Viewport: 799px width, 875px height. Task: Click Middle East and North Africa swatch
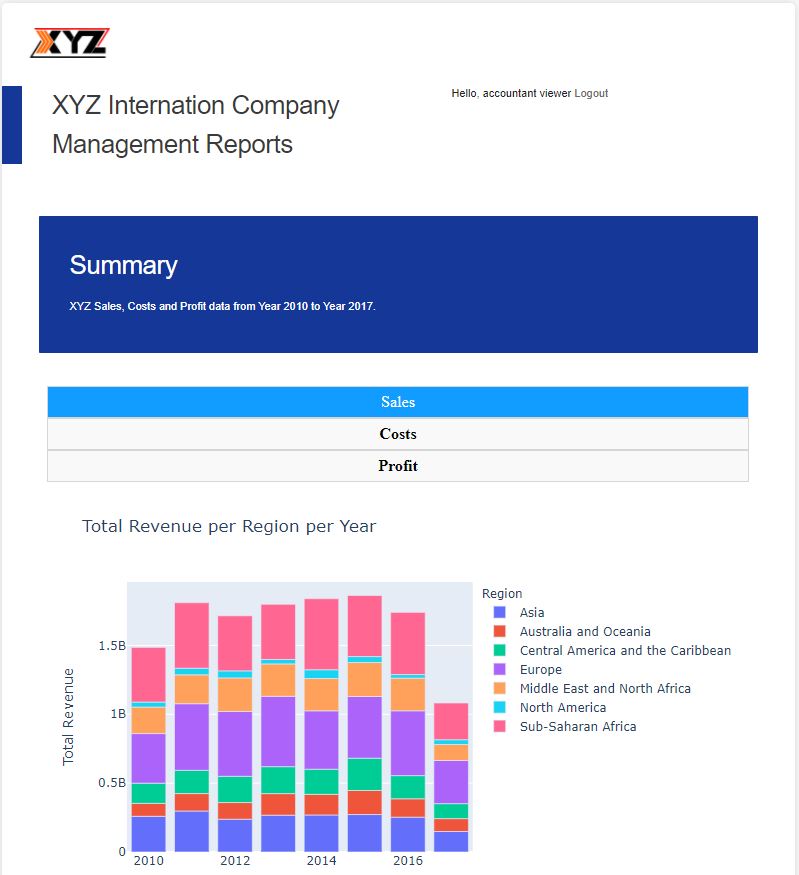pos(500,688)
